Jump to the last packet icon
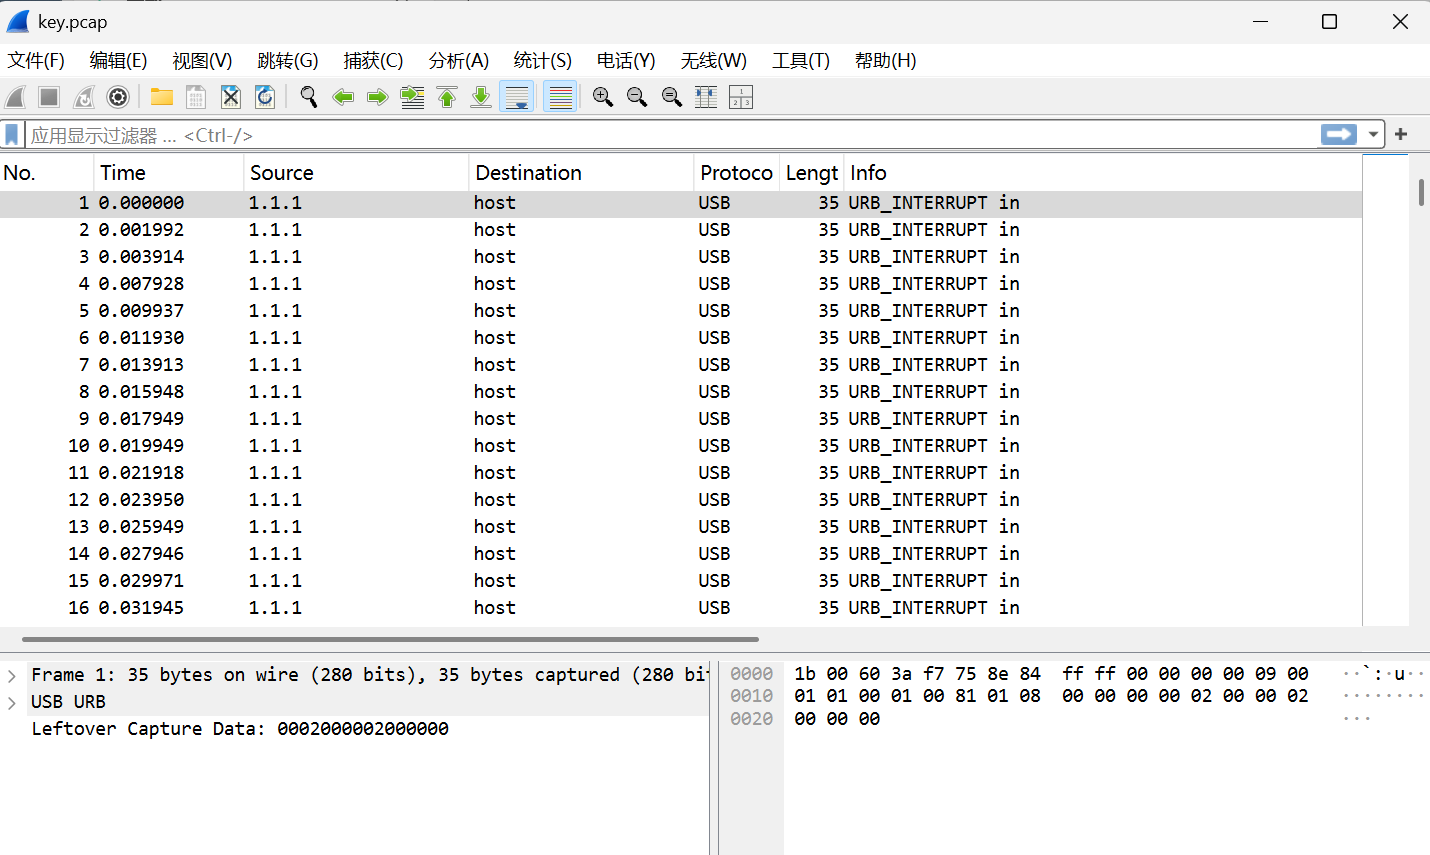The width and height of the screenshot is (1430, 855). pos(481,97)
